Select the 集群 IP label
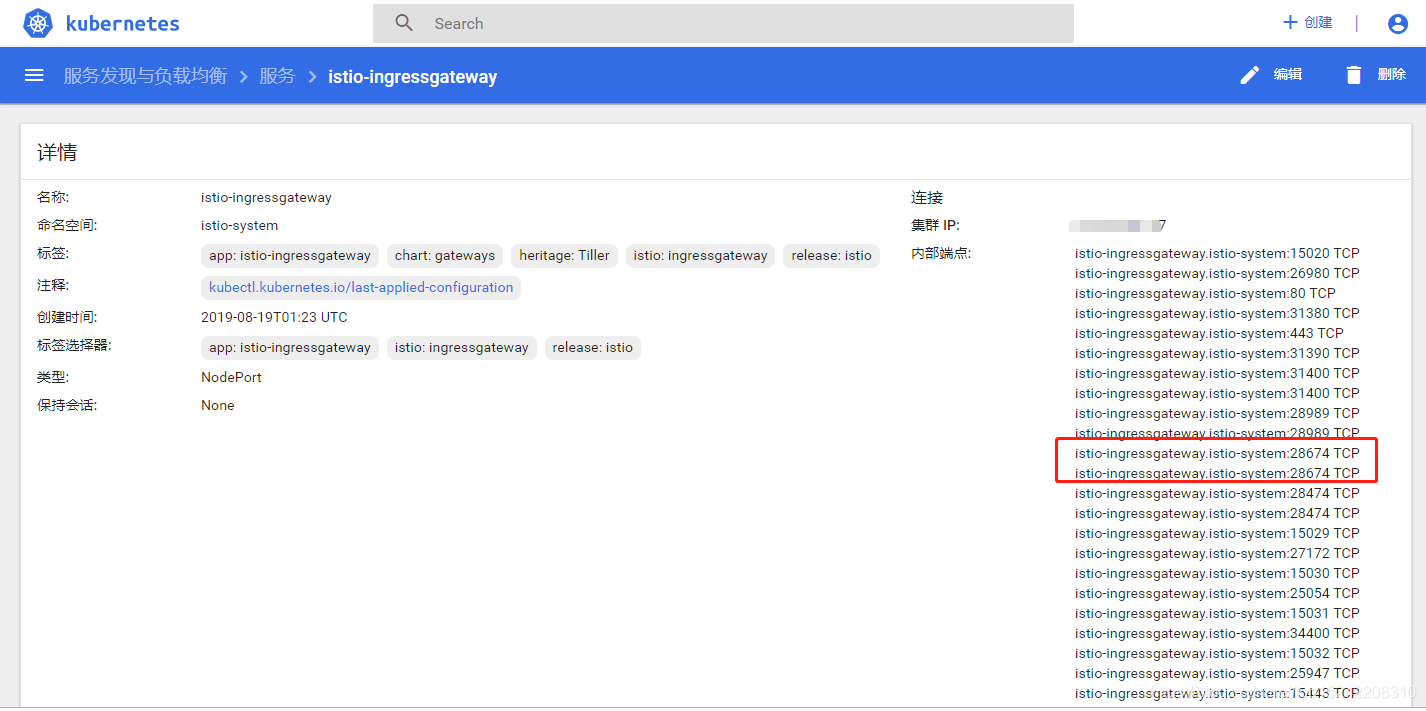Viewport: 1426px width, 711px height. click(935, 225)
